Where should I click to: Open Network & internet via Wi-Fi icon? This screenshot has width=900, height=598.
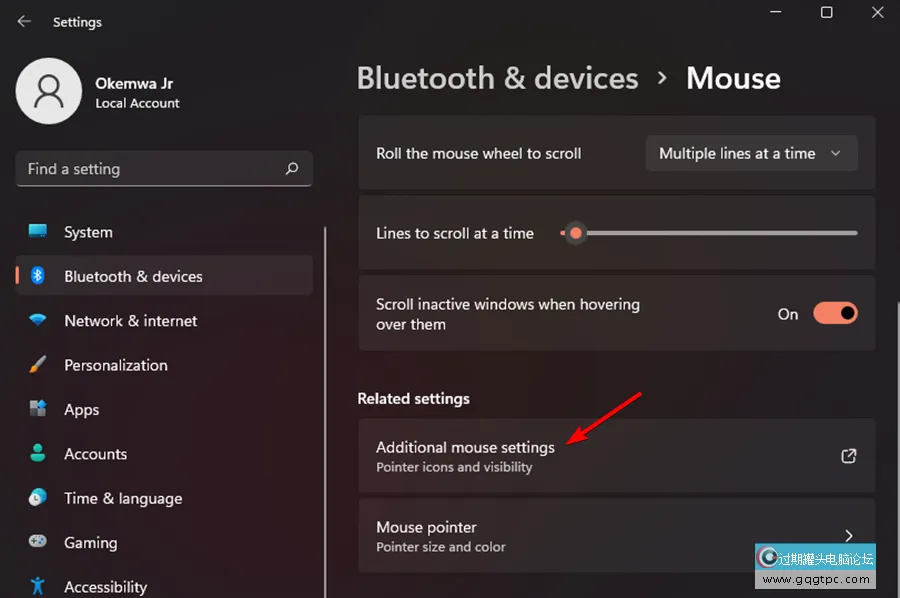pyautogui.click(x=38, y=321)
